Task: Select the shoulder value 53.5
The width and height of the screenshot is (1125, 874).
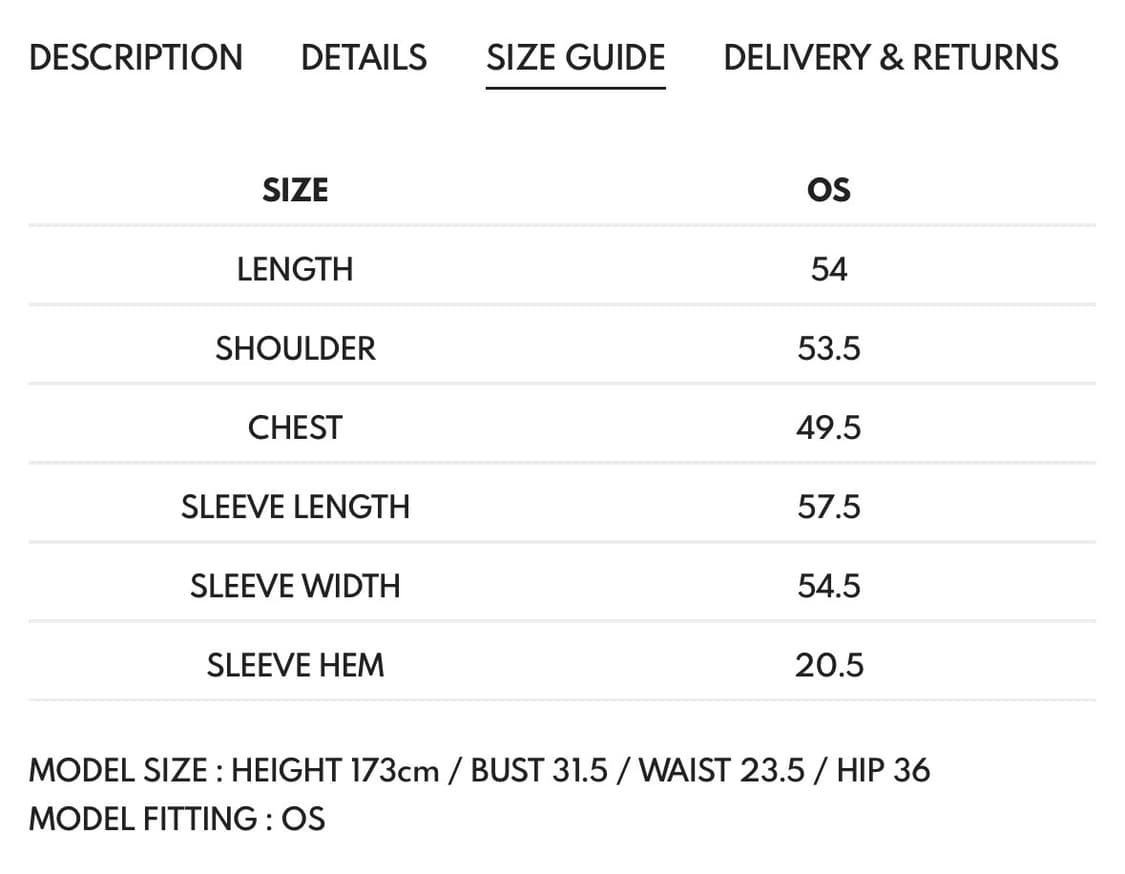Action: 828,348
